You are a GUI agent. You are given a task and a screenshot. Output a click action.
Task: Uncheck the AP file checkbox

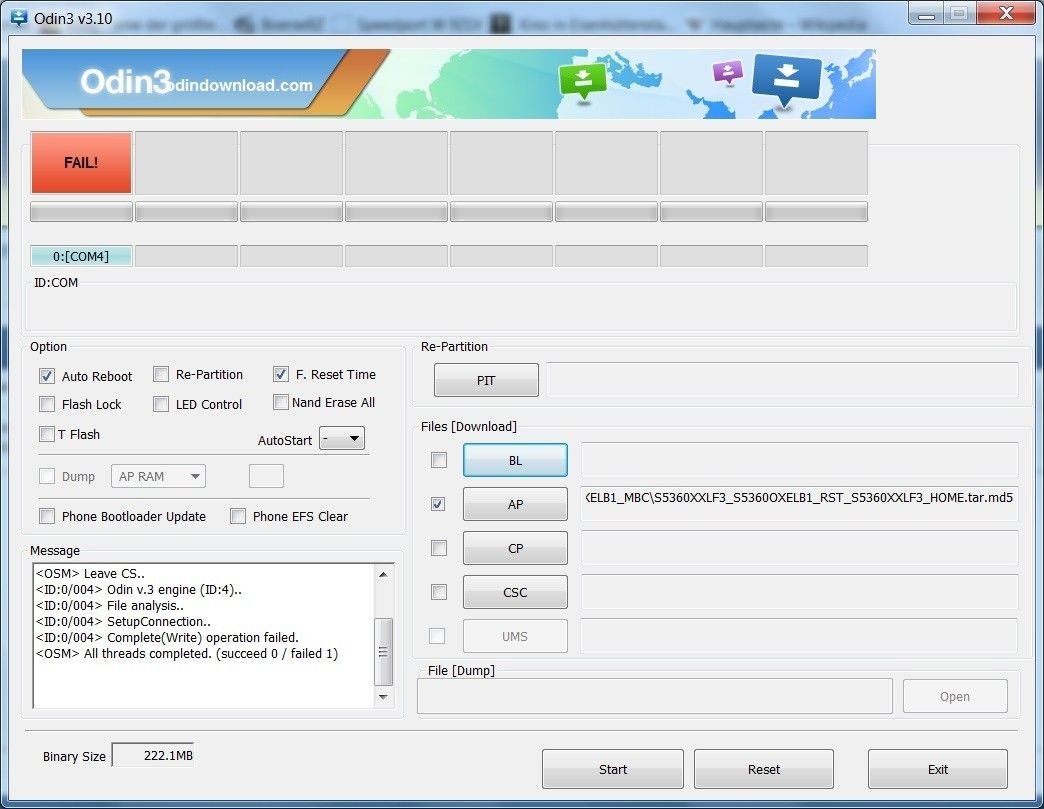click(x=437, y=504)
